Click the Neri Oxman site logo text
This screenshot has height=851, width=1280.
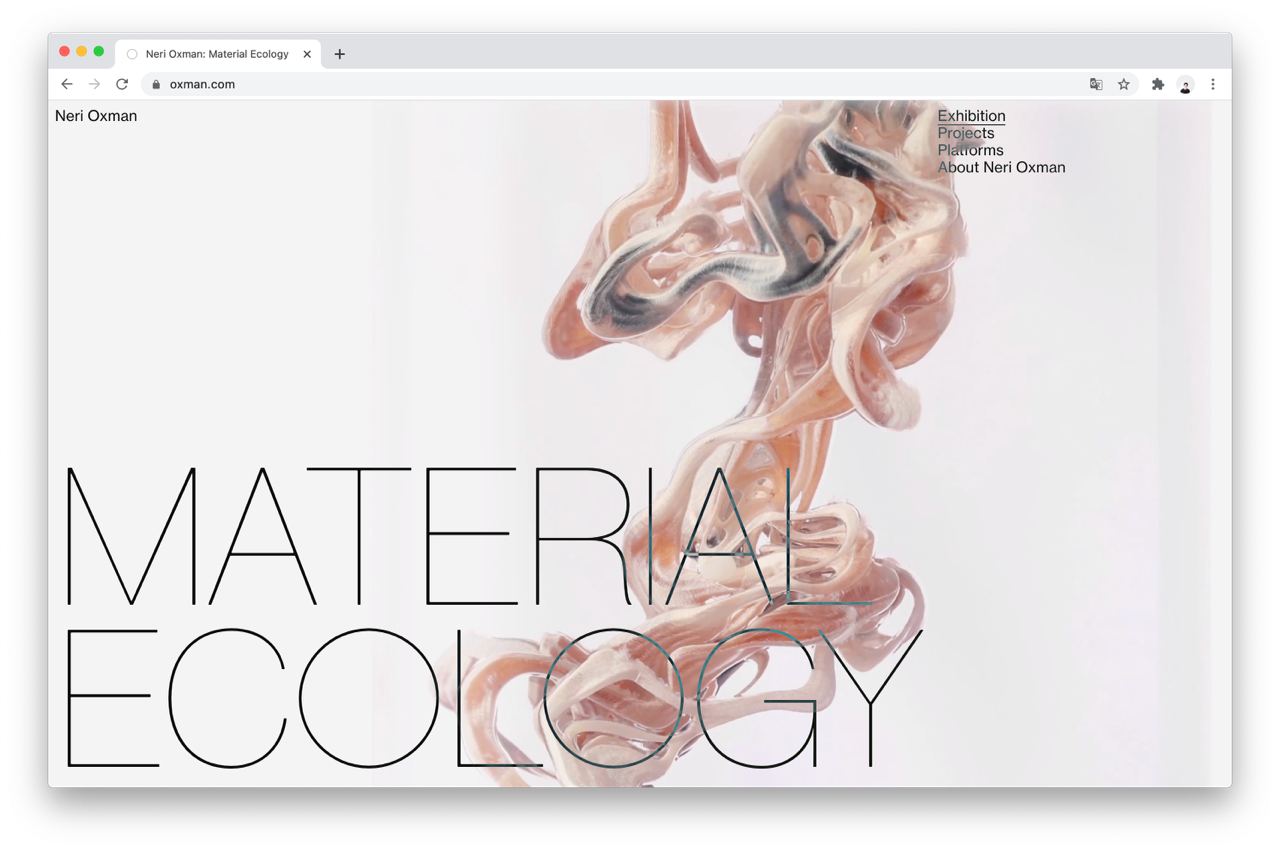[96, 116]
